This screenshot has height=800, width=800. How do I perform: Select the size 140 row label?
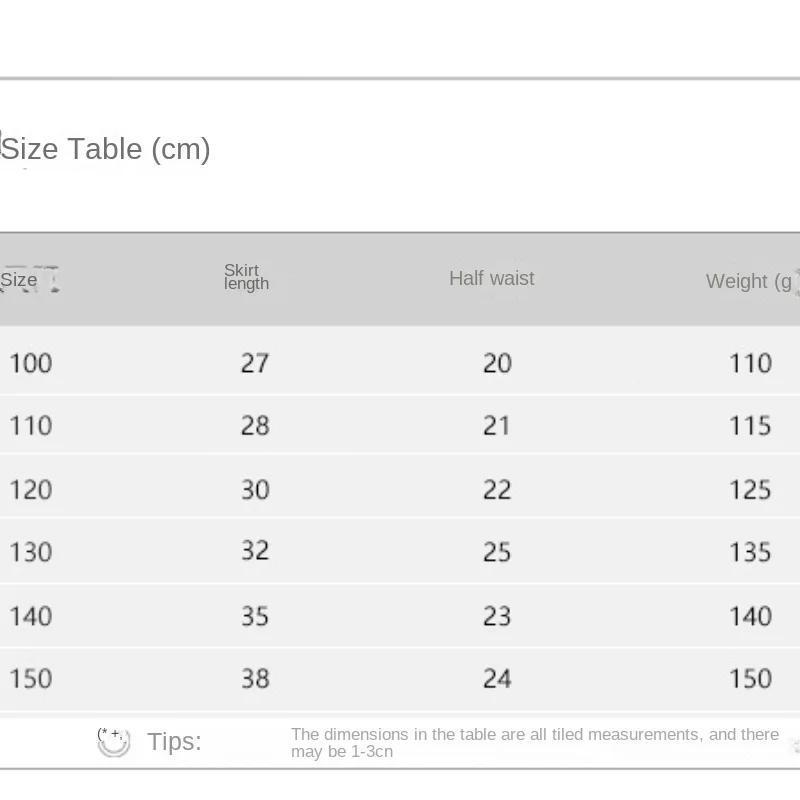(x=31, y=616)
